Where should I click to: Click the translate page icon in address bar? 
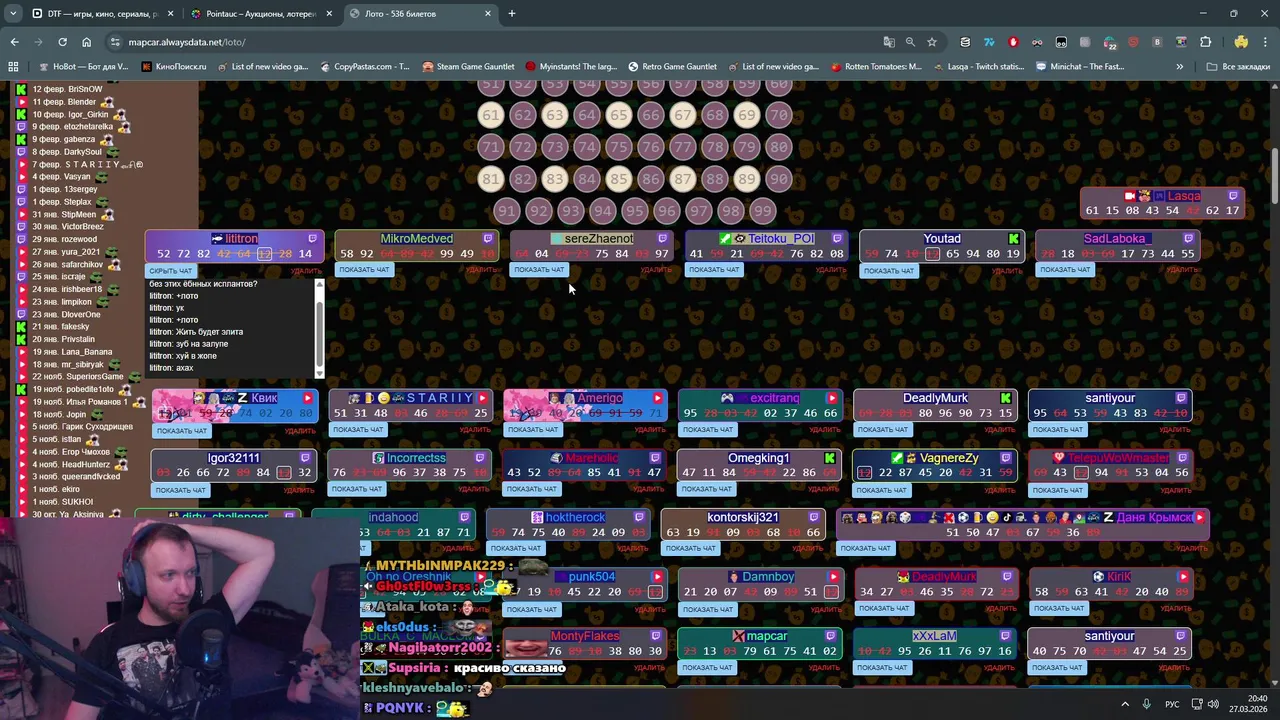point(889,42)
